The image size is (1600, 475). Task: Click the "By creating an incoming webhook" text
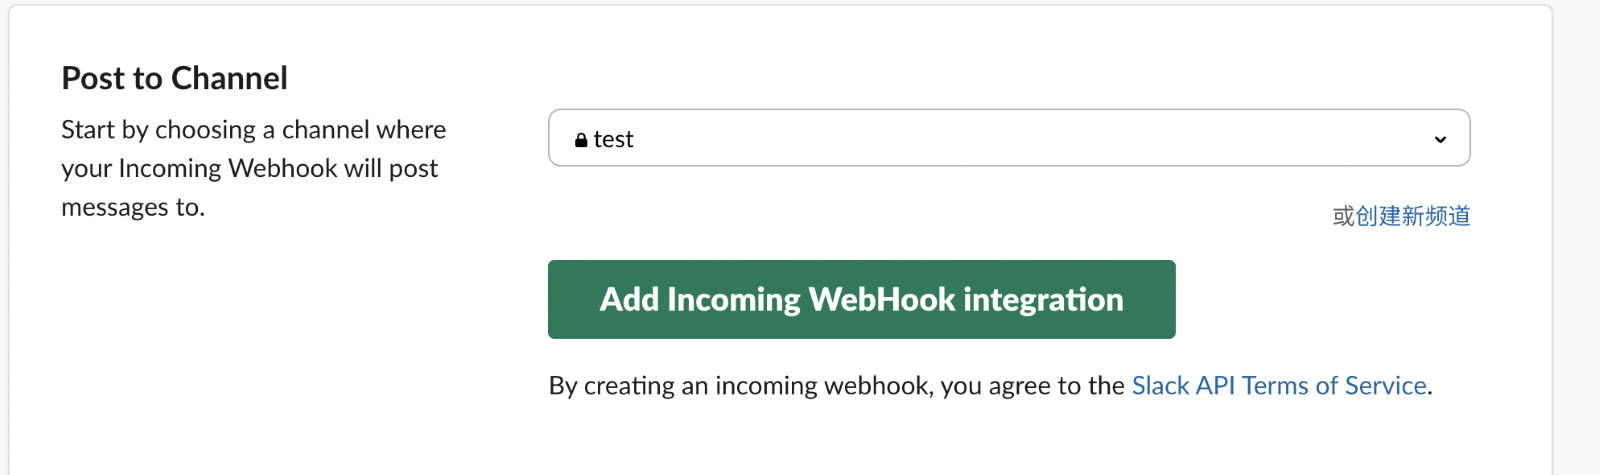point(740,386)
